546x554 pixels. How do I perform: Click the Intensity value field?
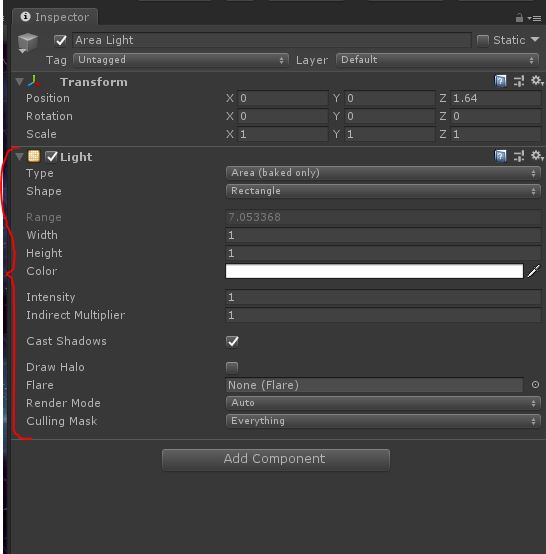click(383, 297)
